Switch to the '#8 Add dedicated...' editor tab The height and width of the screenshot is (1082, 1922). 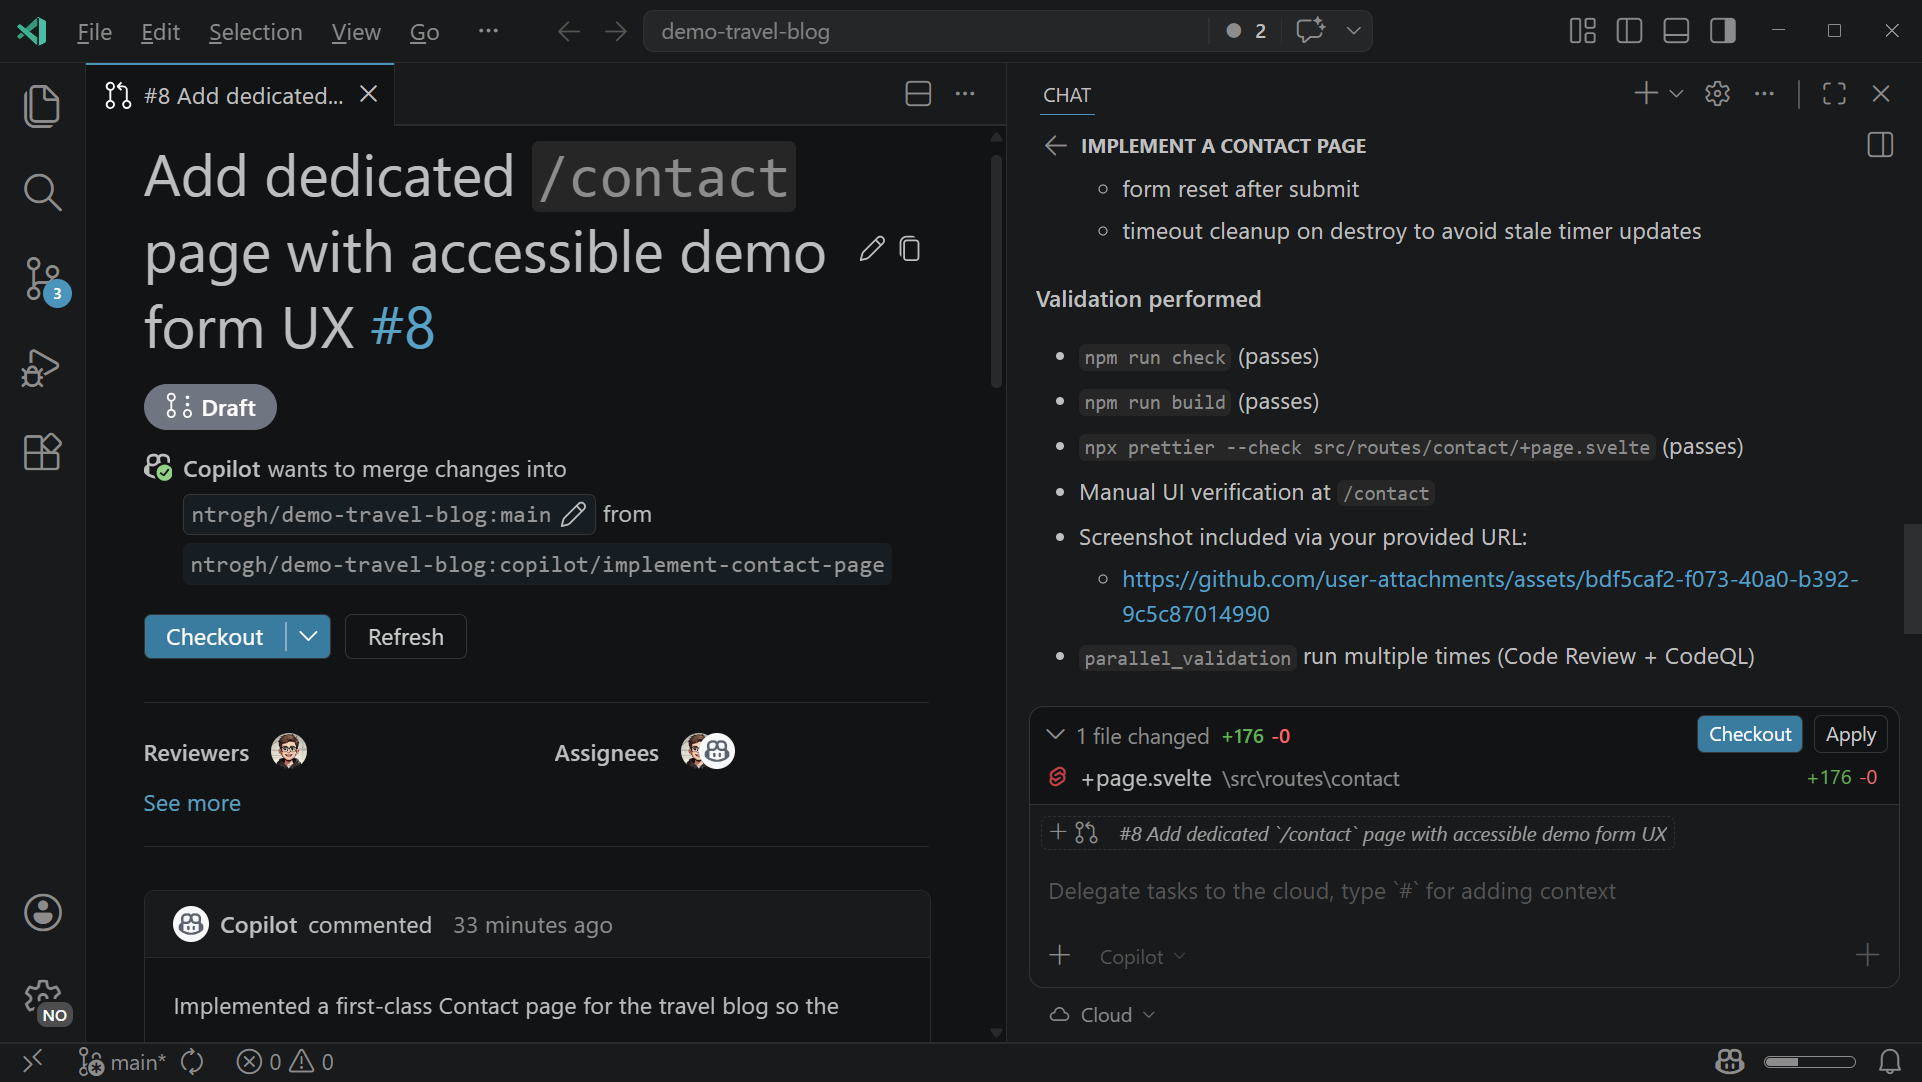pyautogui.click(x=237, y=95)
